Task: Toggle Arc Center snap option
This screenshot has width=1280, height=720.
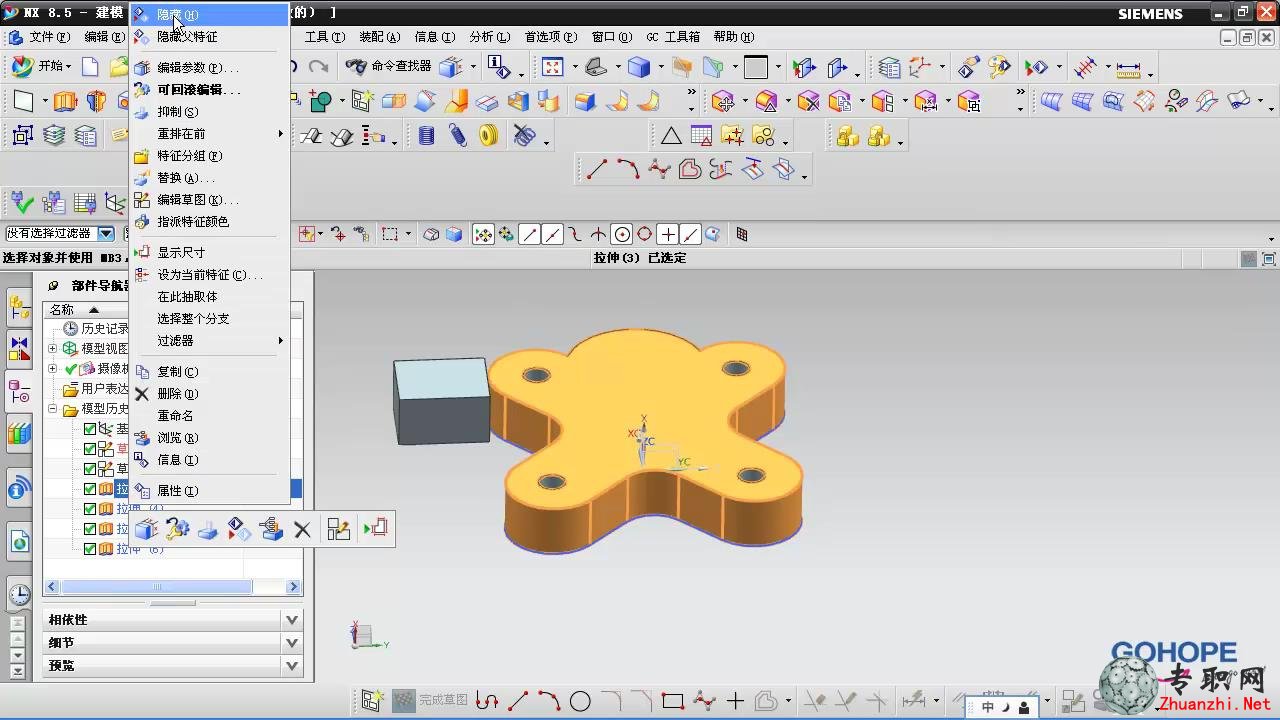Action: click(x=622, y=234)
